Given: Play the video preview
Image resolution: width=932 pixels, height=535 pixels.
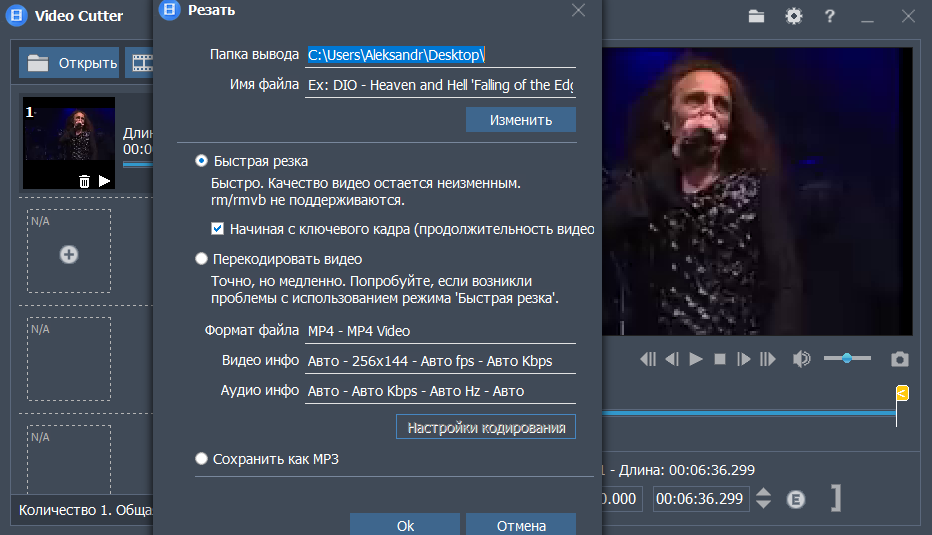Looking at the screenshot, I should [x=696, y=359].
